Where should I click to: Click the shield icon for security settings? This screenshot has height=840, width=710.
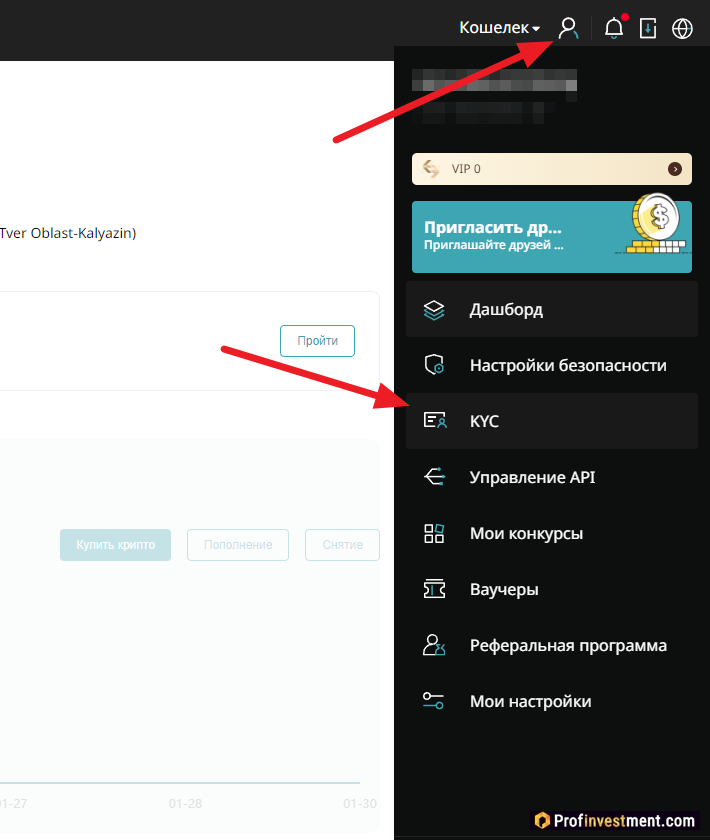[x=434, y=365]
